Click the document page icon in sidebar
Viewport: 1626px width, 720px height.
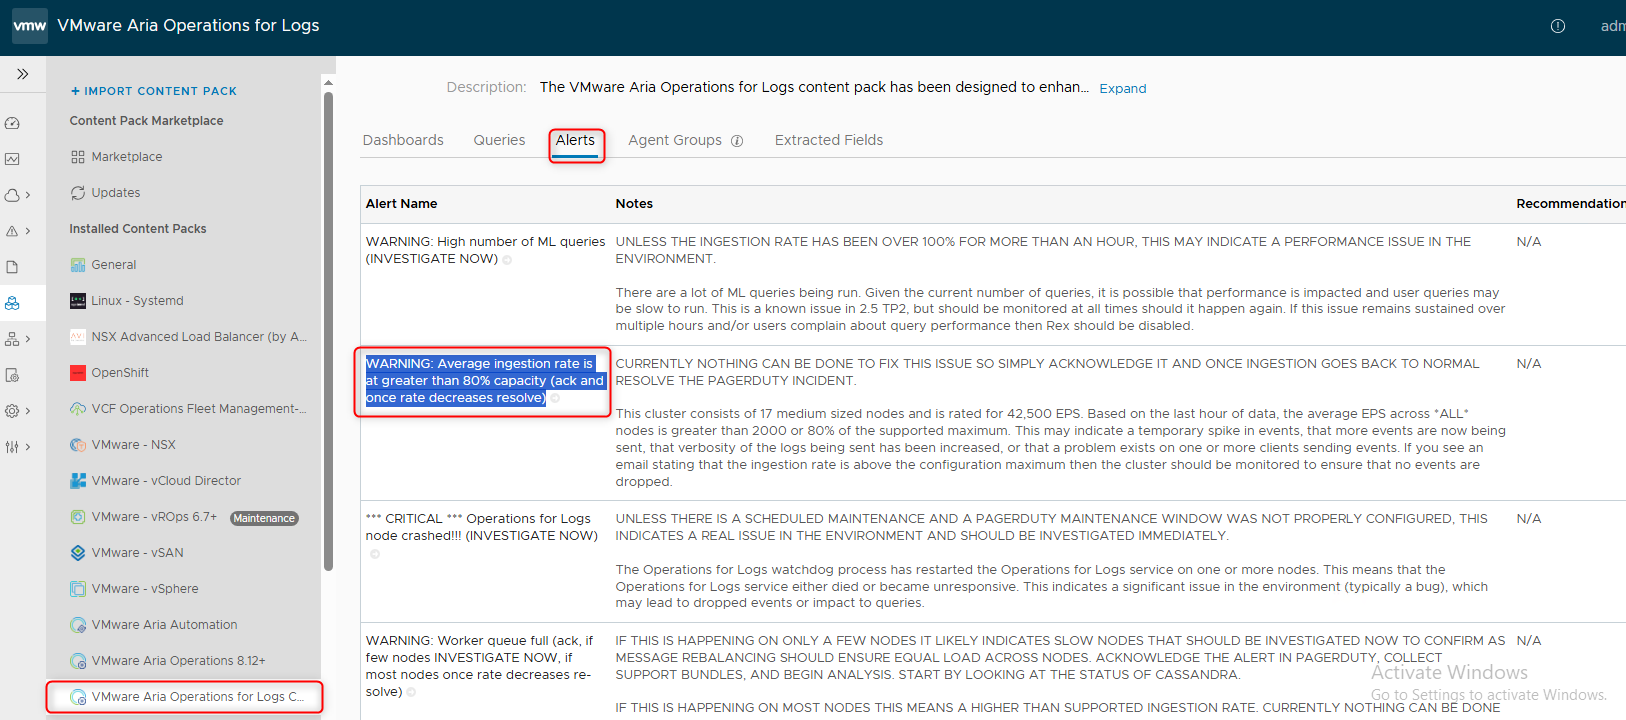12,267
